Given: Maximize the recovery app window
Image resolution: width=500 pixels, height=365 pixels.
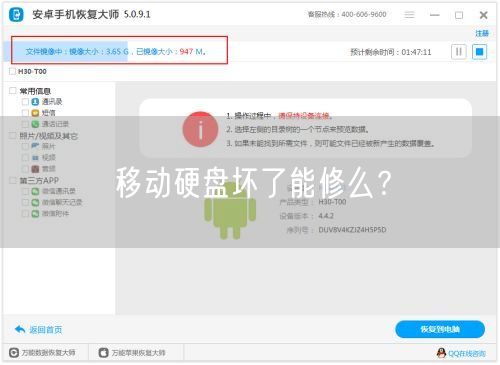Looking at the screenshot, I should pos(459,15).
